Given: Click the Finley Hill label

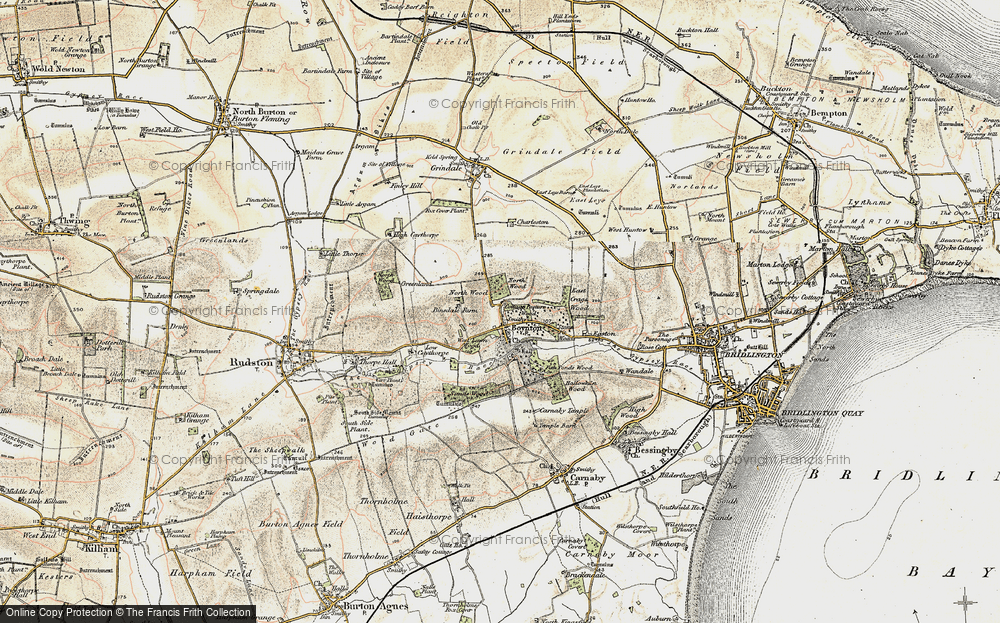Looking at the screenshot, I should click(x=407, y=185).
